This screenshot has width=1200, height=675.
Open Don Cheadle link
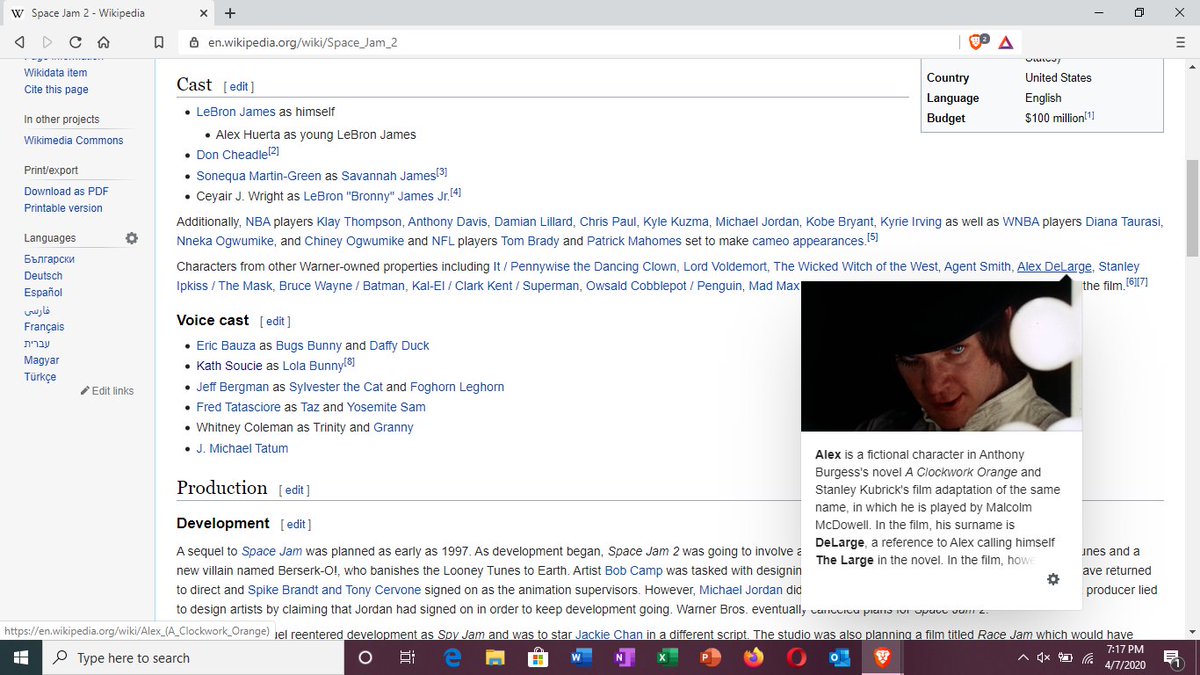(232, 155)
